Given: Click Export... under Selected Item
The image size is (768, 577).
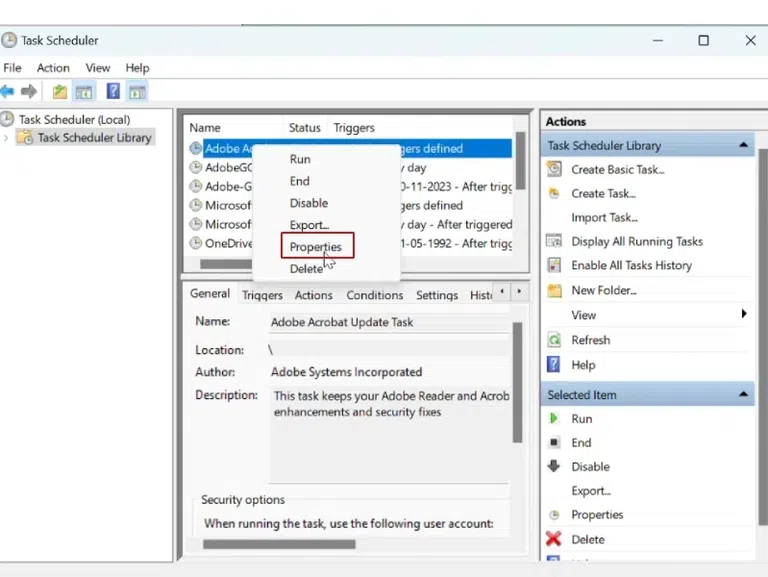Looking at the screenshot, I should coord(591,490).
